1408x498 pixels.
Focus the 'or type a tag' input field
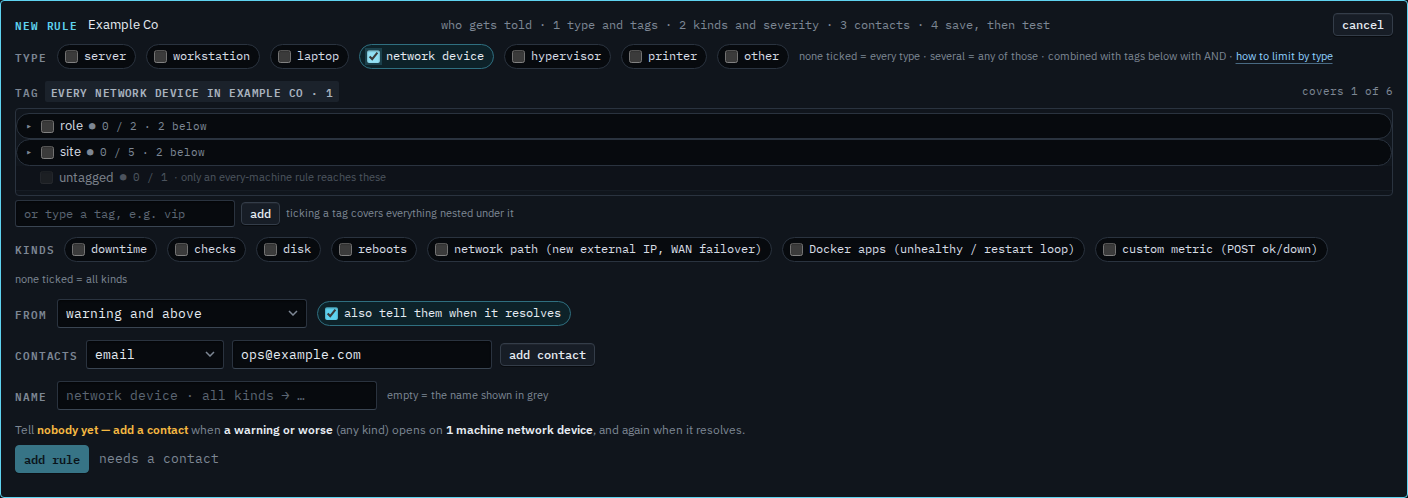point(125,214)
